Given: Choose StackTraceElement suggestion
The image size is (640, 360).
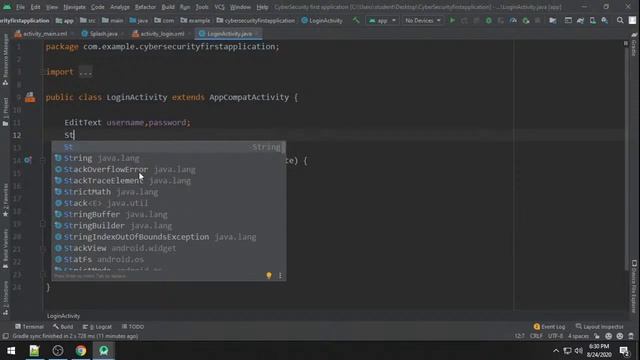Looking at the screenshot, I should click(x=169, y=181).
